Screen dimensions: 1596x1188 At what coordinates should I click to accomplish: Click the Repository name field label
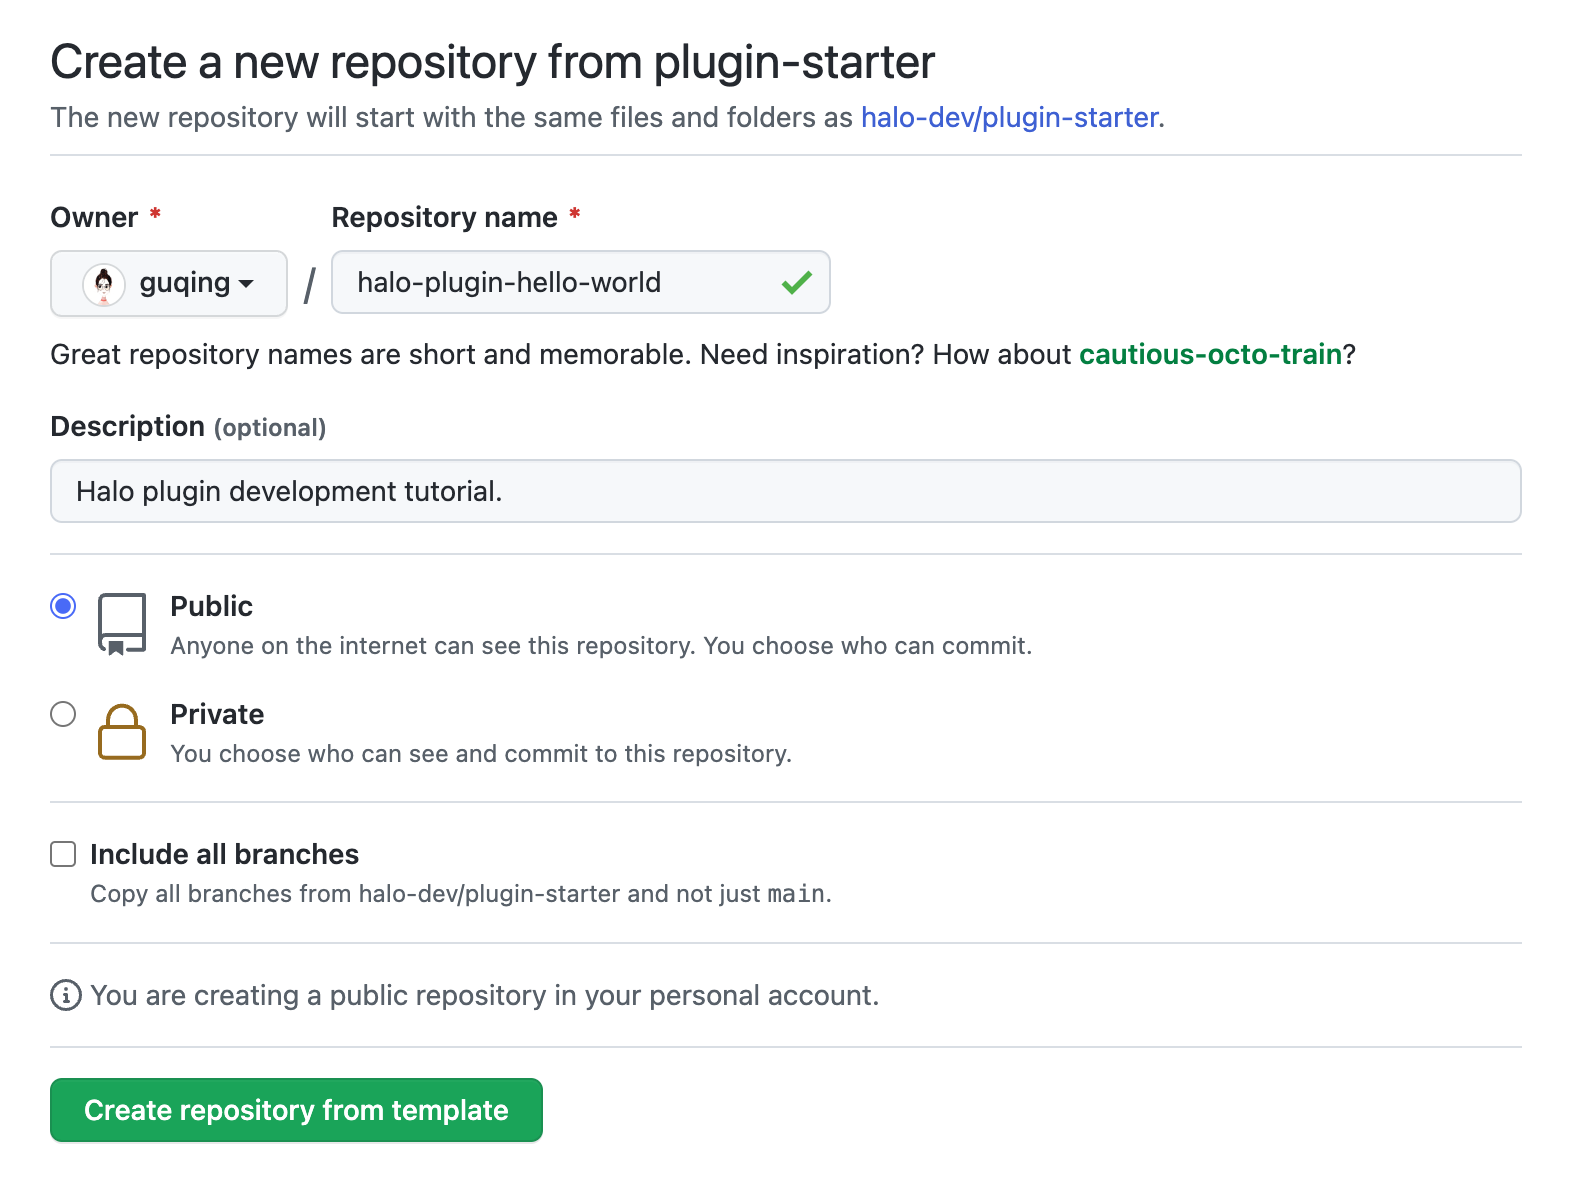(444, 218)
